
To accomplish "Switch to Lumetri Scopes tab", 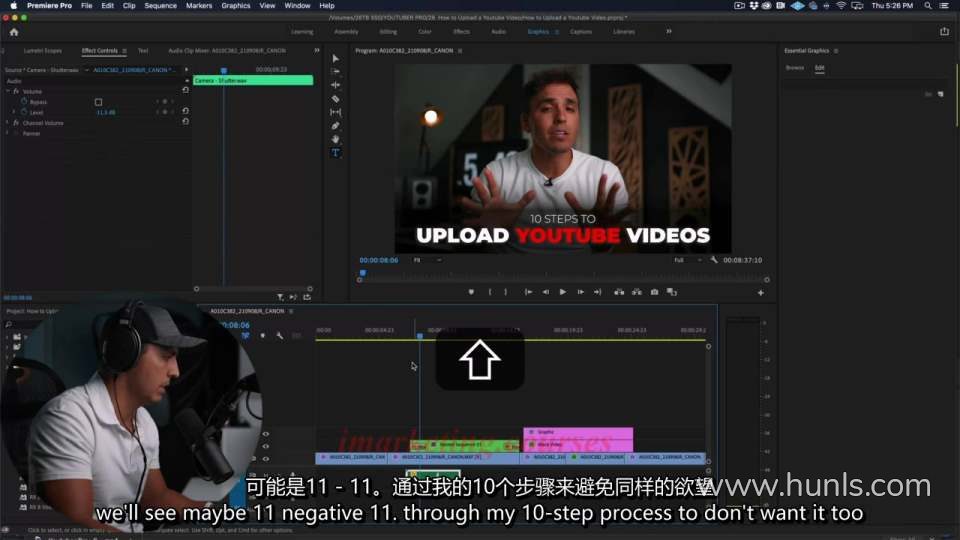I will (x=43, y=51).
